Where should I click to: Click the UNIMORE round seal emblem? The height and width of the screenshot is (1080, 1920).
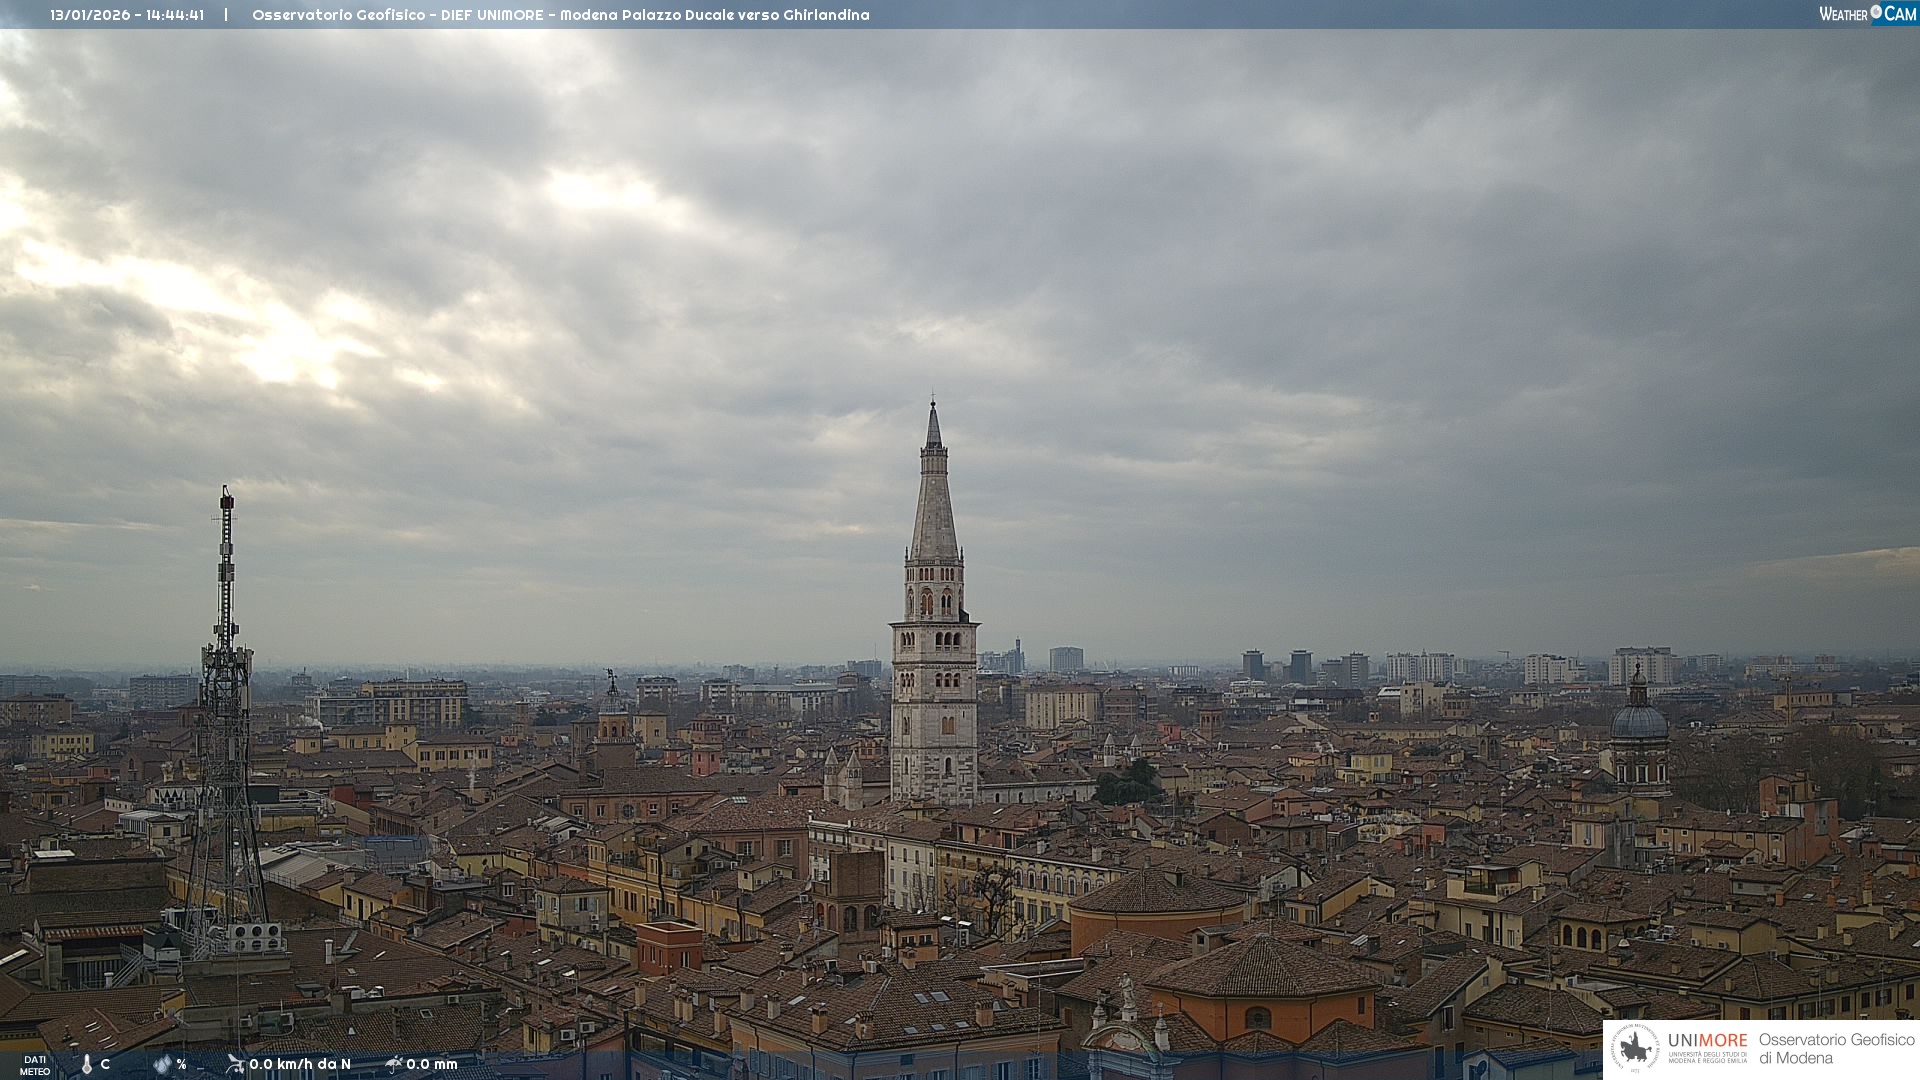tap(1636, 1049)
